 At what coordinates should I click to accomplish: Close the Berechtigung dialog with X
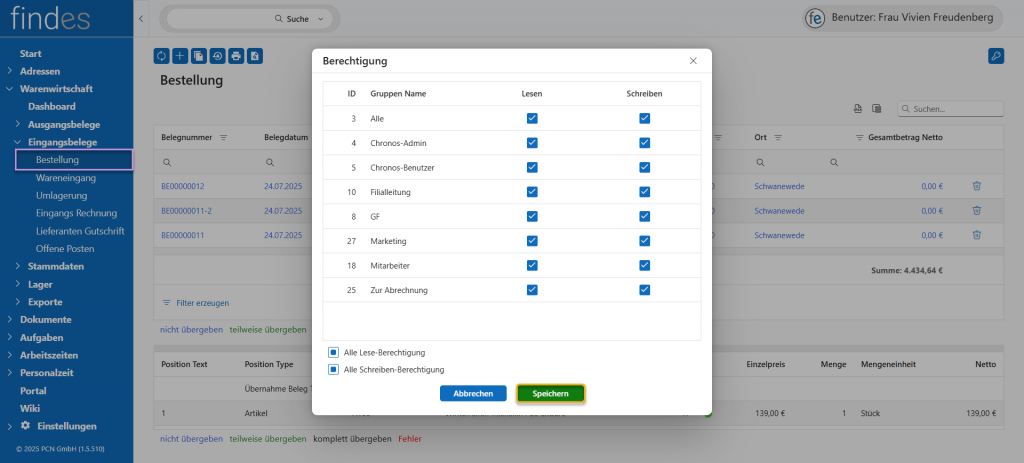tap(693, 61)
